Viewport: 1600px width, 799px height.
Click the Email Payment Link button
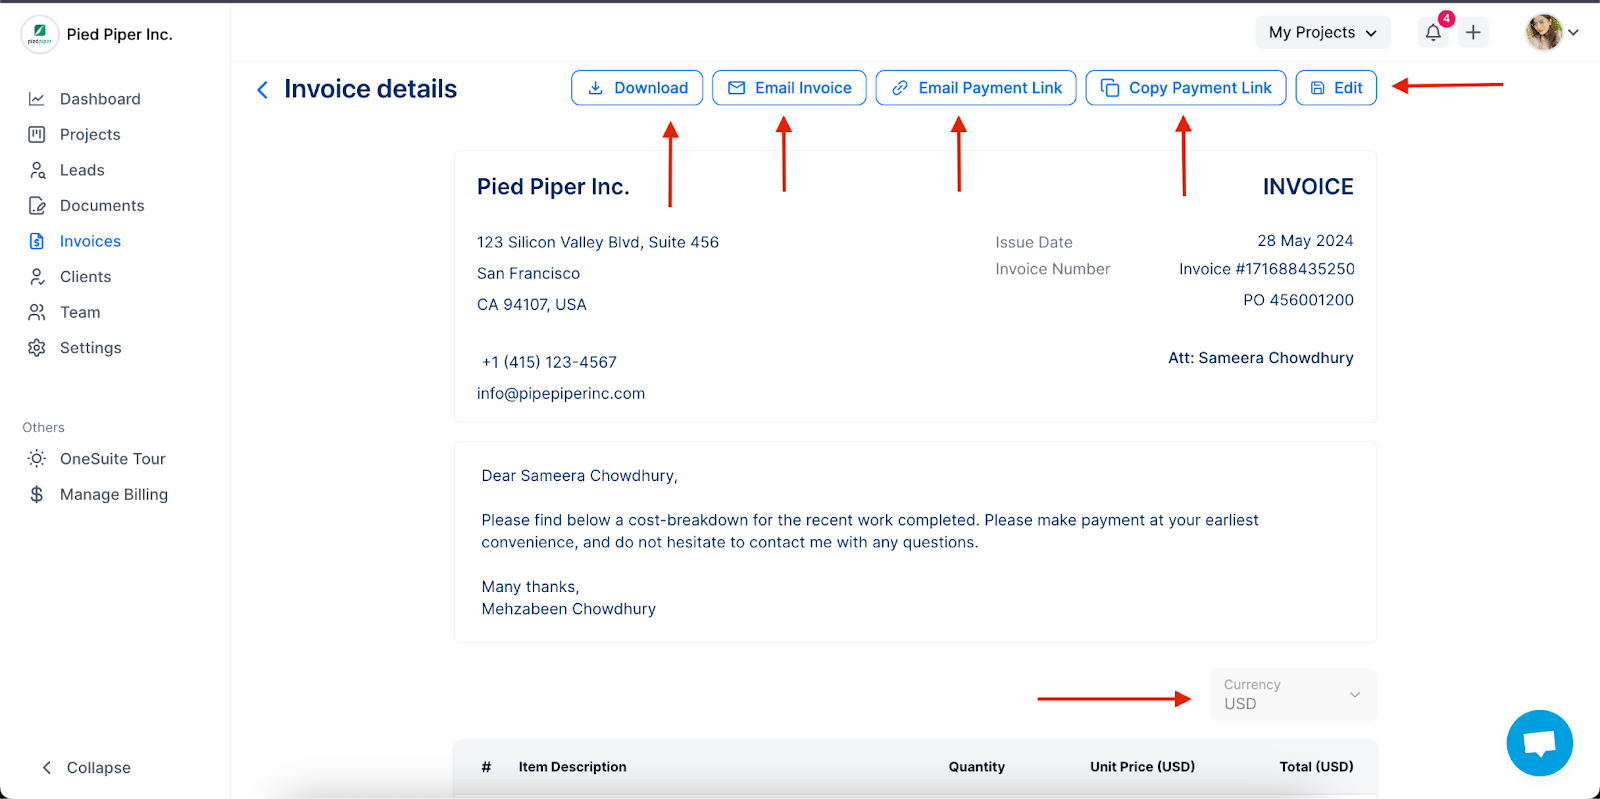[976, 88]
